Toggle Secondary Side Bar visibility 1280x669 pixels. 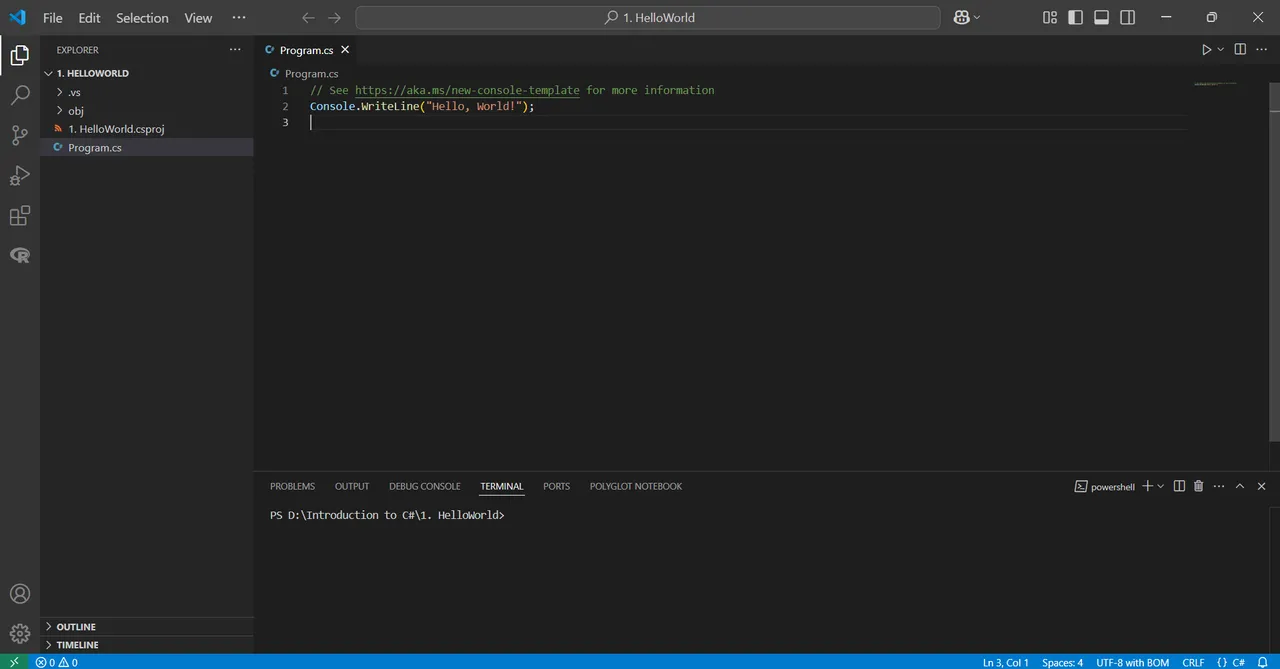[1128, 17]
